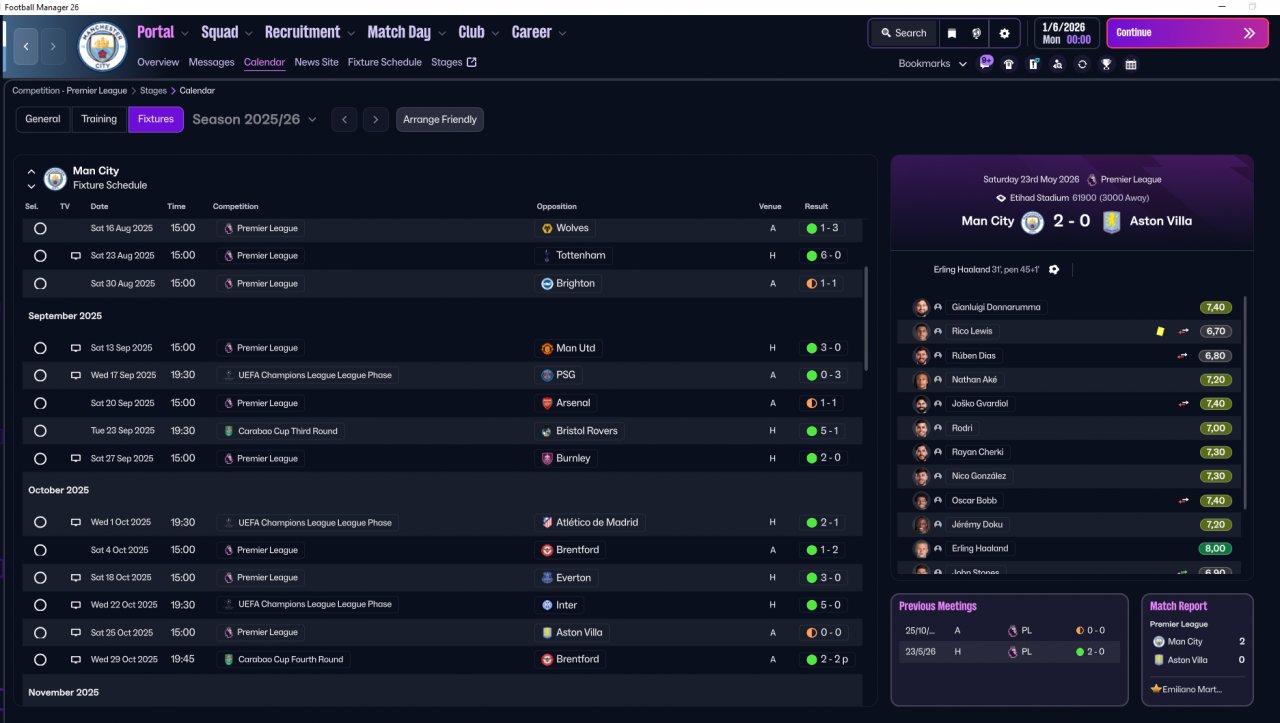Select the Carabao Cup Brentford fixture radio button
The height and width of the screenshot is (723, 1280).
click(40, 660)
